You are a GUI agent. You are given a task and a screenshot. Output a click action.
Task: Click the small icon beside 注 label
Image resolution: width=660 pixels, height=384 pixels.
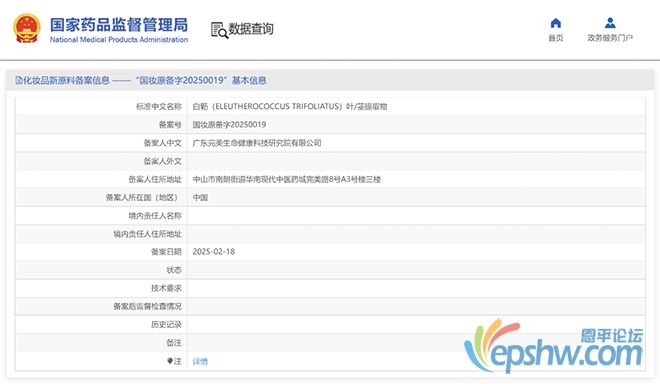[170, 361]
